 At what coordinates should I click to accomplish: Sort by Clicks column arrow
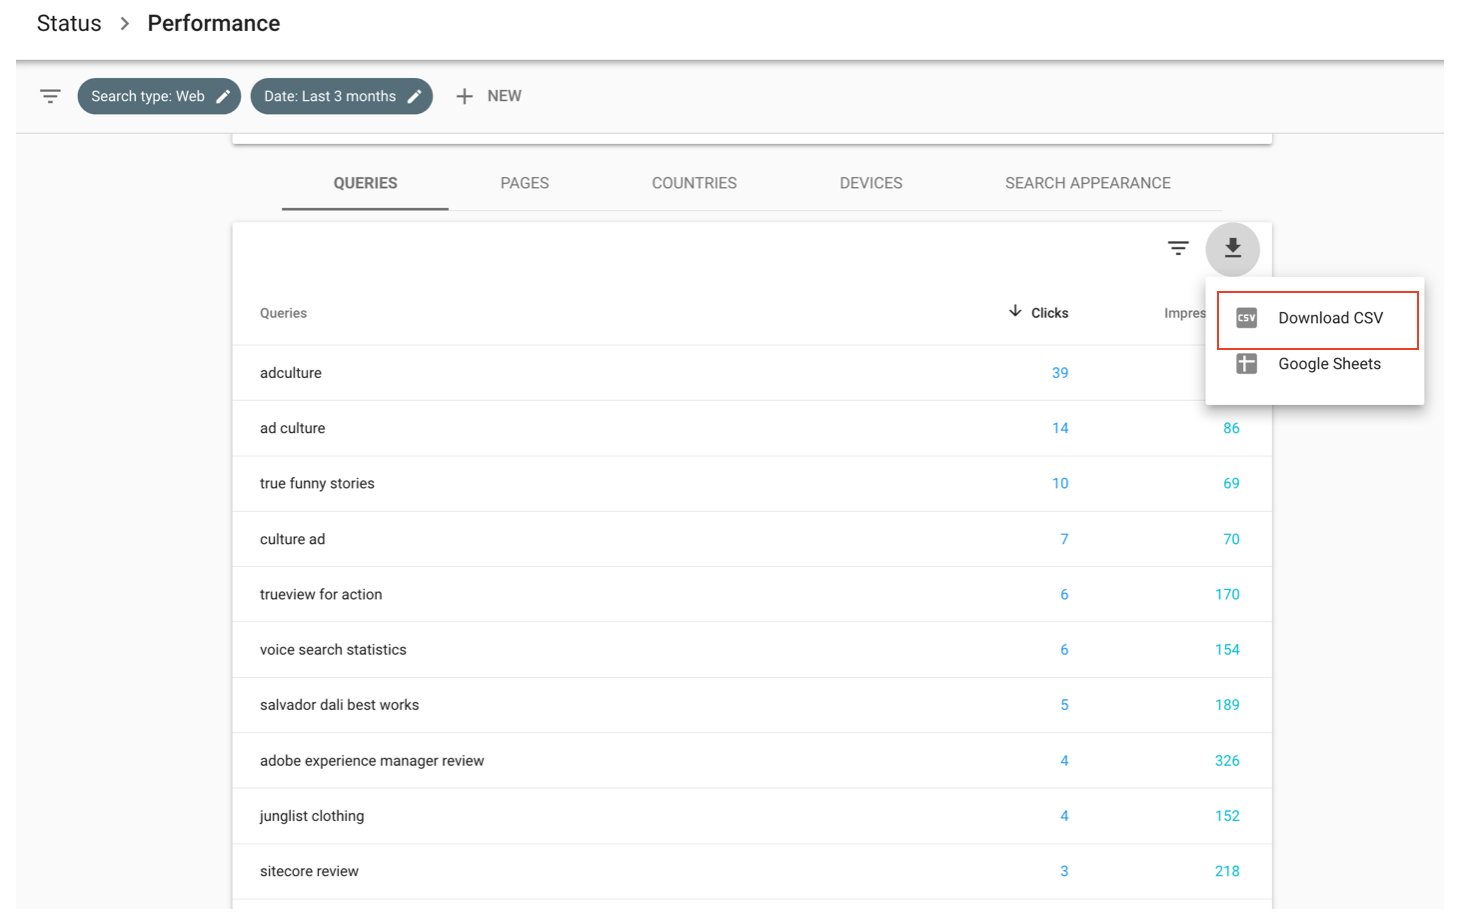click(x=1015, y=312)
